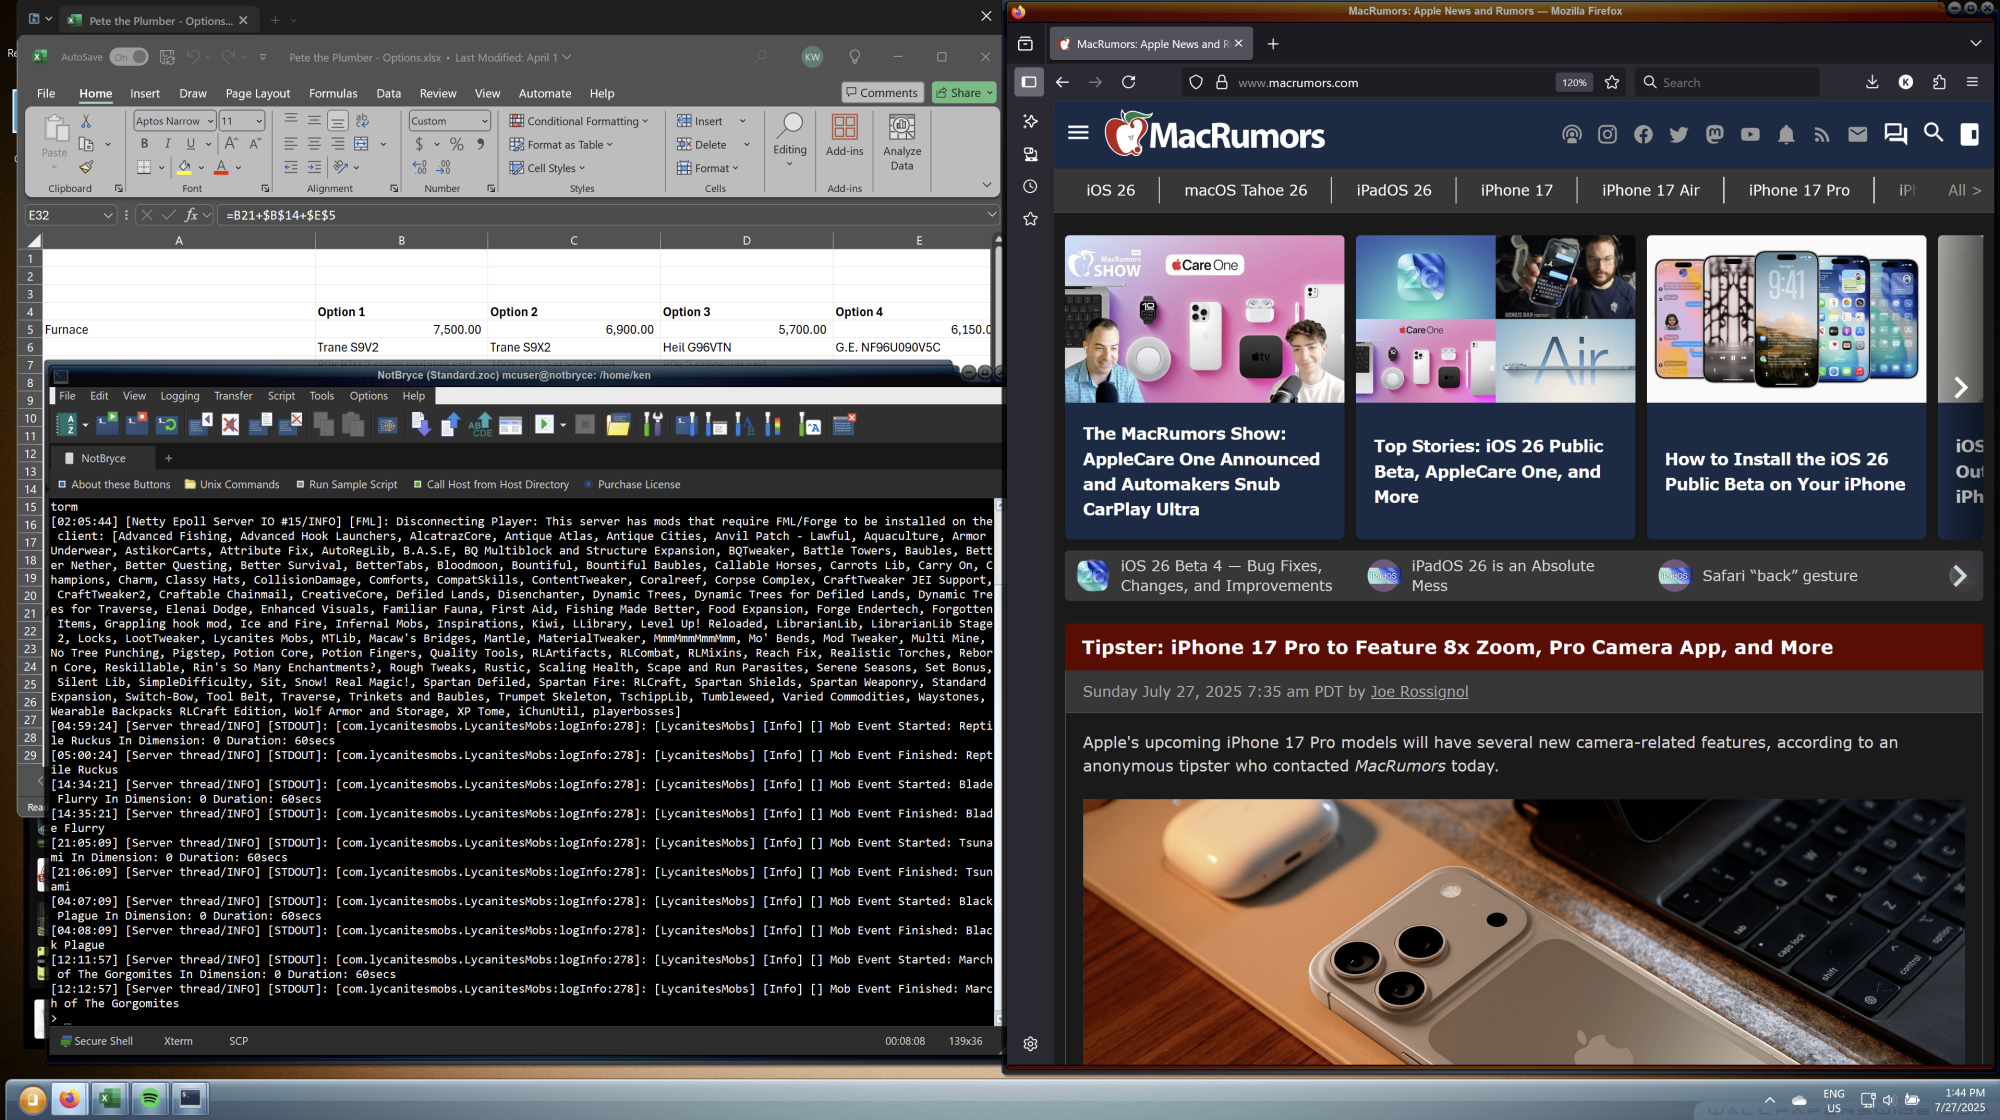
Task: Click the Format Painter brush icon
Action: (86, 167)
